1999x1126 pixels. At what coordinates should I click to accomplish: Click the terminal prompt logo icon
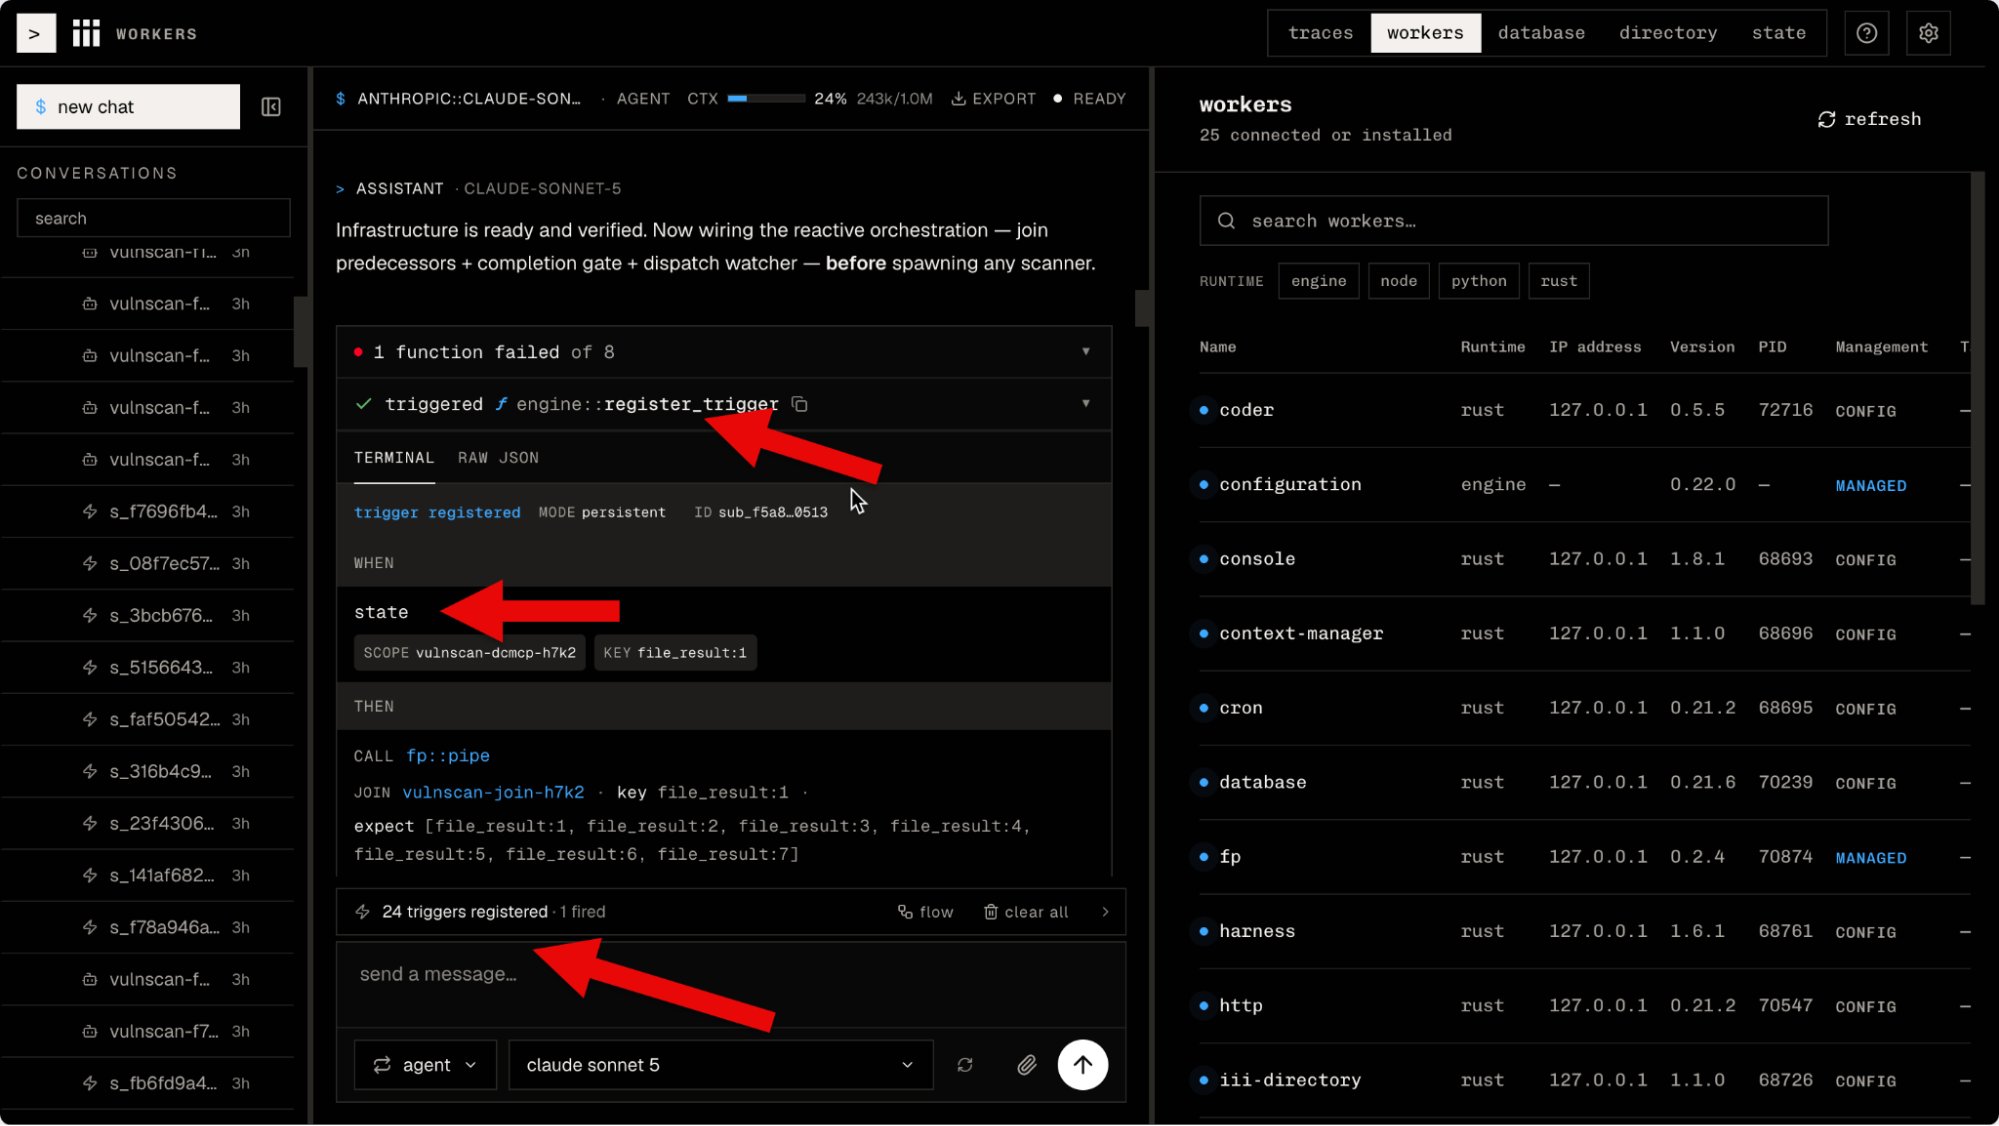[x=36, y=33]
